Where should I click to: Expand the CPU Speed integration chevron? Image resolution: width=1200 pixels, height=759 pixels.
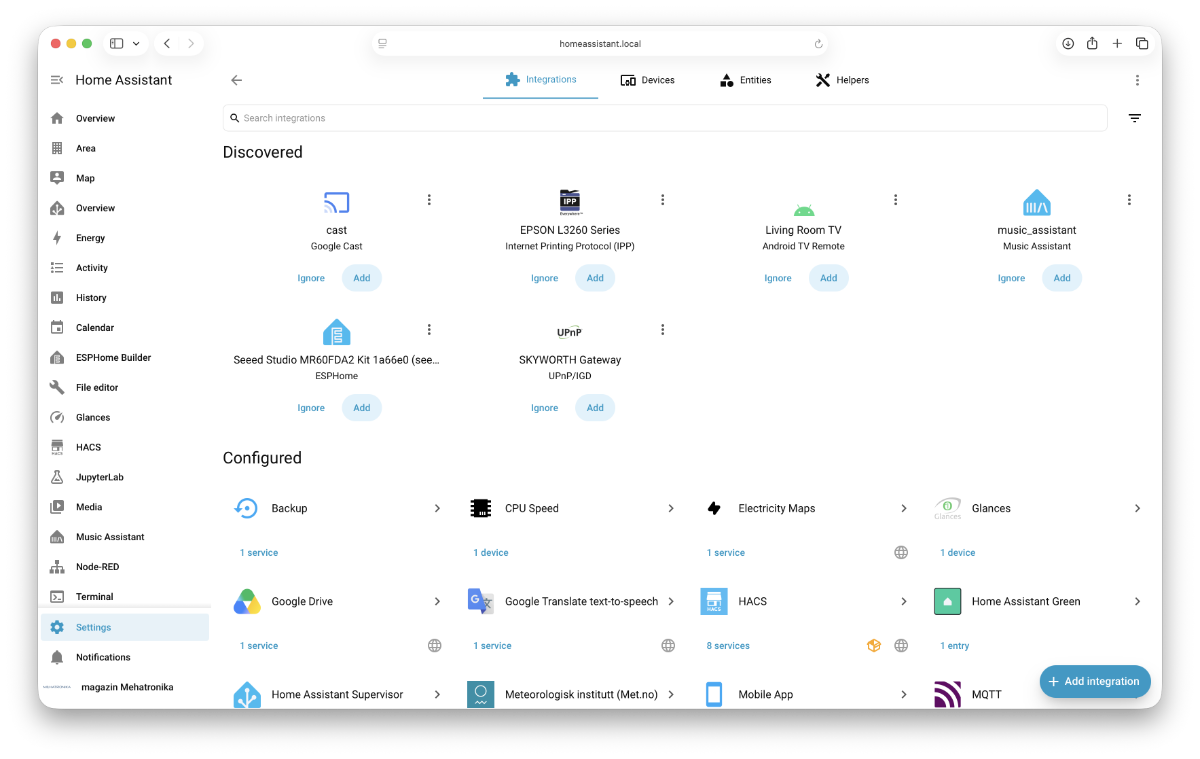click(x=671, y=508)
